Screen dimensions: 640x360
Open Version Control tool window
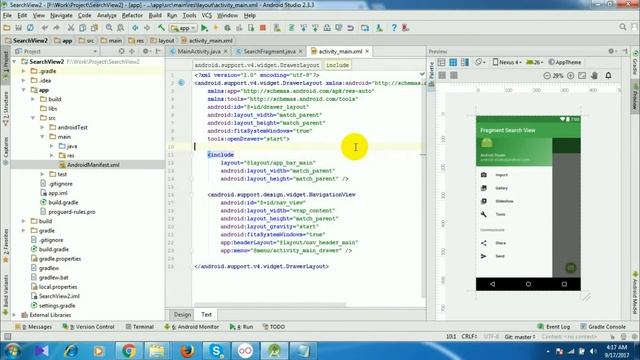point(89,327)
